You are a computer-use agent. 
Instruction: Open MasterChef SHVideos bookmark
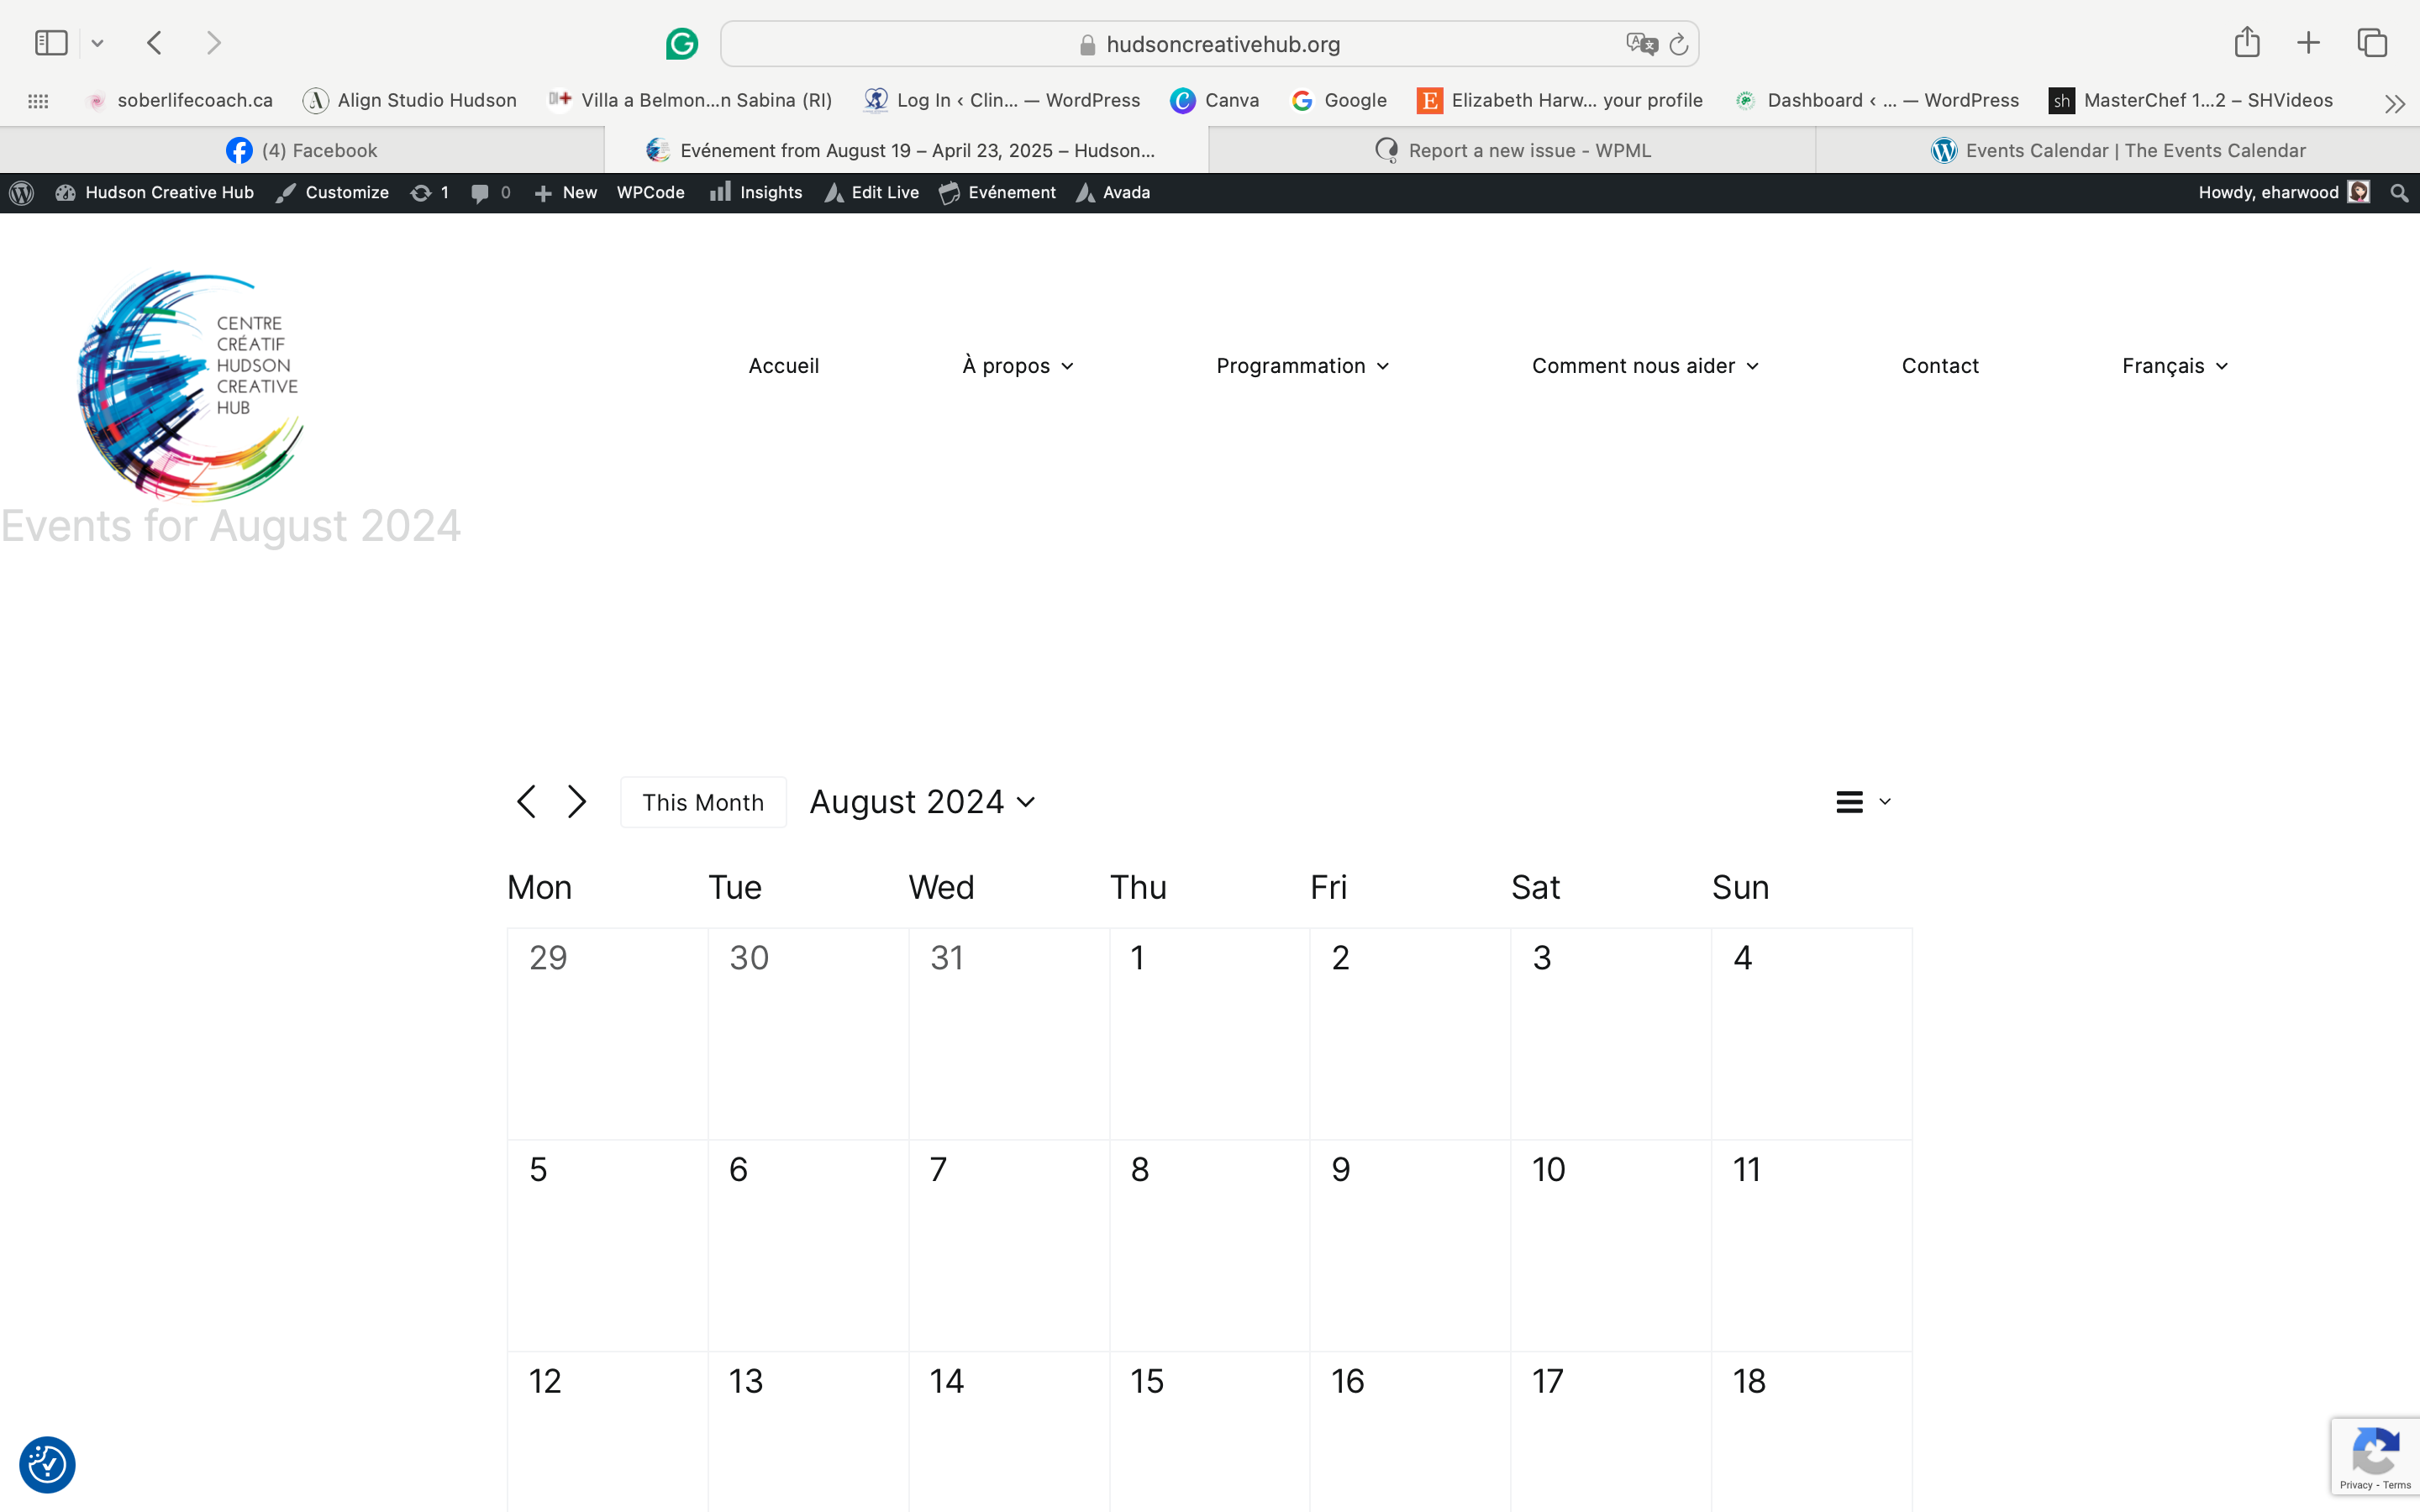[x=2191, y=100]
